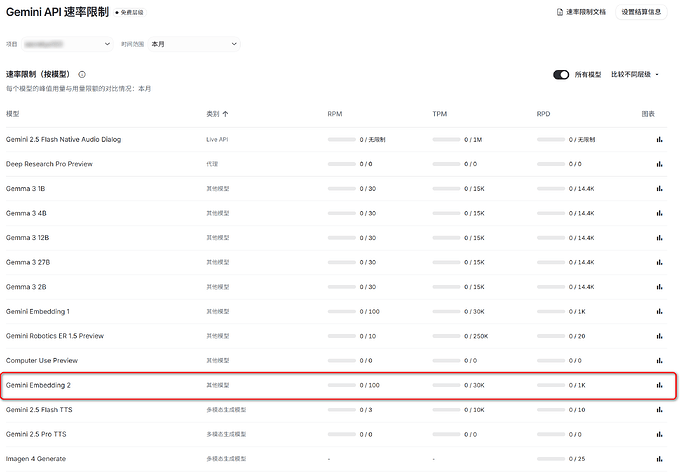Click the 0 / 3 RPM value
This screenshot has height=474, width=689.
(366, 410)
